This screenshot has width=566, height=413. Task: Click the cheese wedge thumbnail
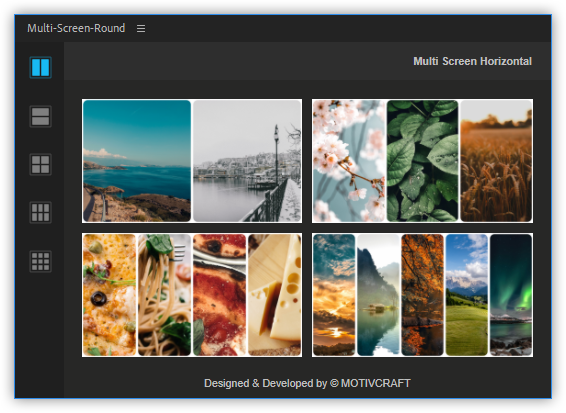[x=275, y=295]
